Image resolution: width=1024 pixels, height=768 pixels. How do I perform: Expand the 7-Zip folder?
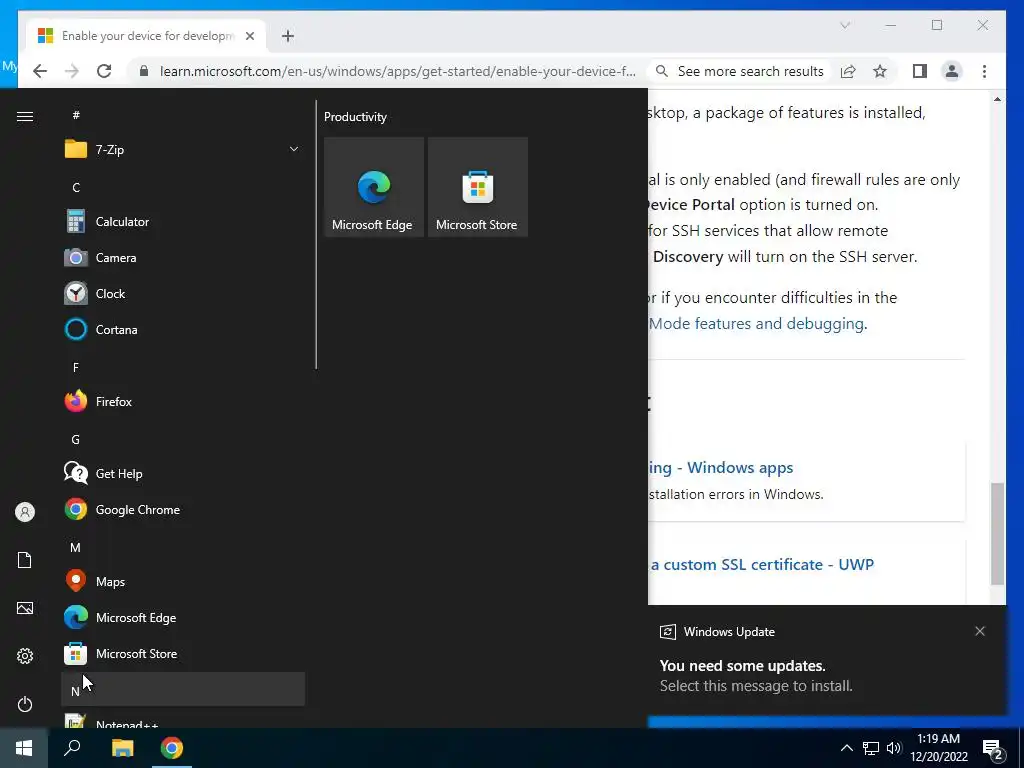(x=183, y=150)
